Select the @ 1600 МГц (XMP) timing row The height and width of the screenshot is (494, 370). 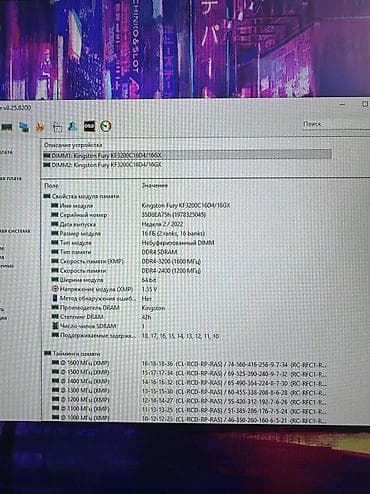click(189, 363)
